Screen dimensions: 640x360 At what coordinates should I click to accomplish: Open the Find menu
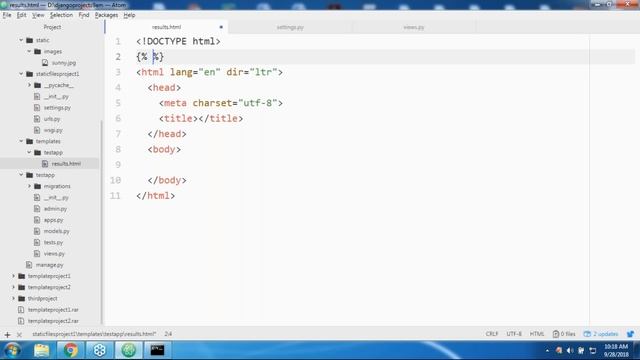[84, 15]
